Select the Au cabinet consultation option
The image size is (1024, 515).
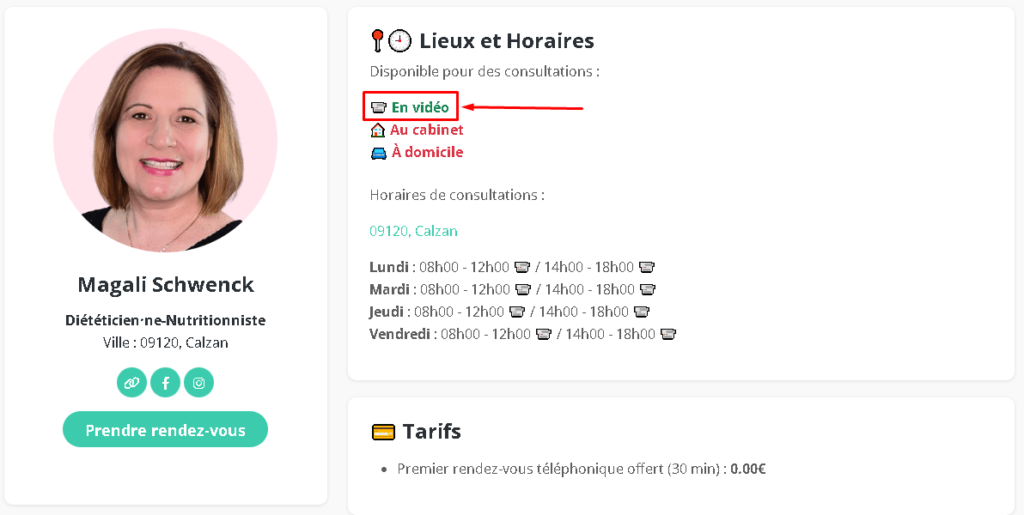pyautogui.click(x=426, y=130)
